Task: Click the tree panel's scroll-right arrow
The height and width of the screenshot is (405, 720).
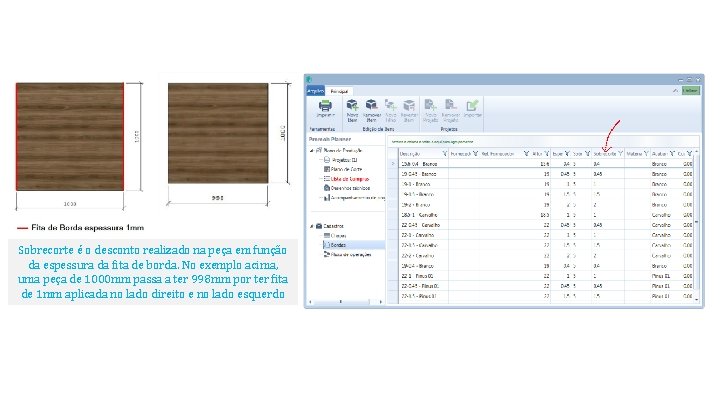Action: click(381, 302)
